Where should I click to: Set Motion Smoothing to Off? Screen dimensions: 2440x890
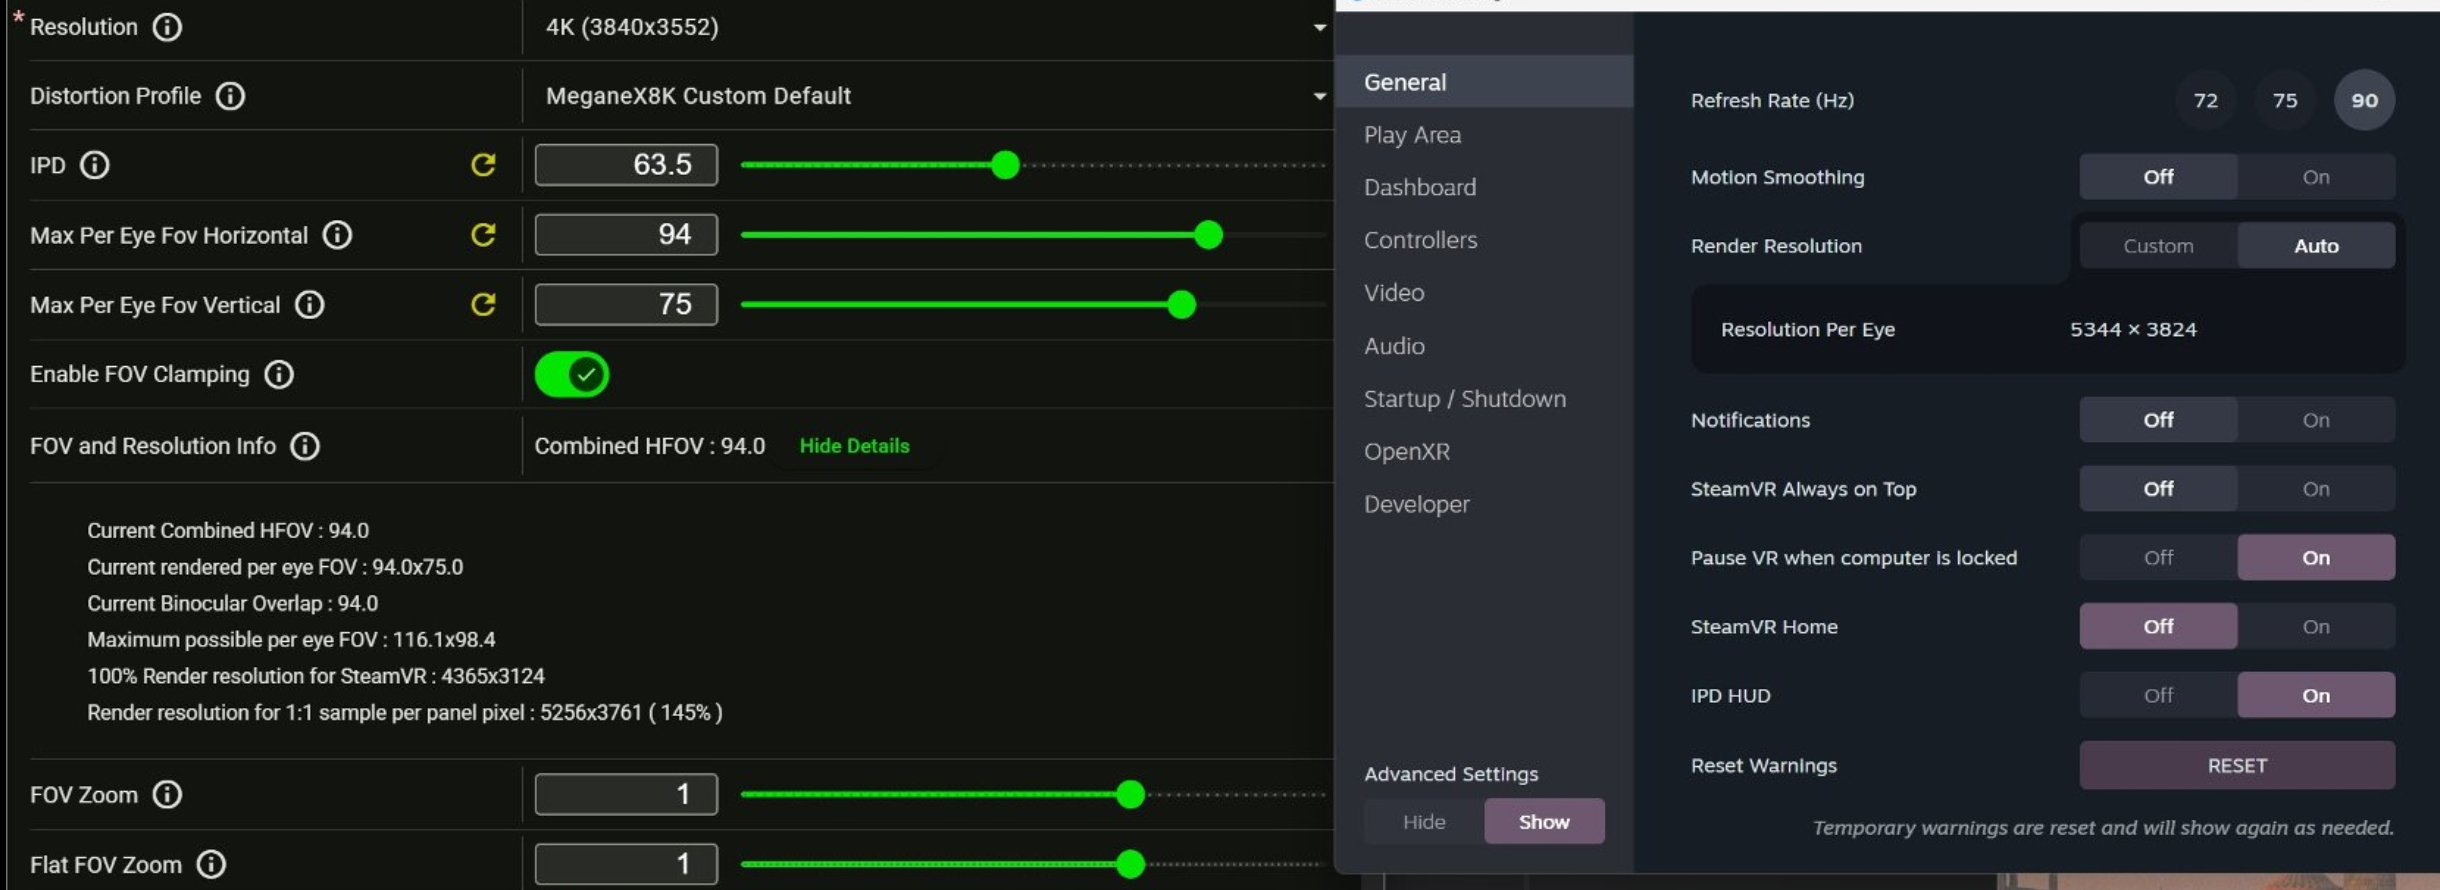(2158, 177)
